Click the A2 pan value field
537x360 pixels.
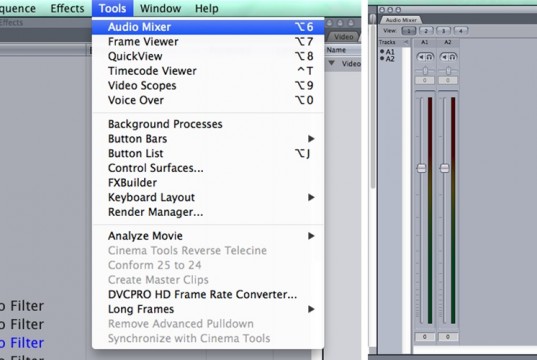point(448,80)
